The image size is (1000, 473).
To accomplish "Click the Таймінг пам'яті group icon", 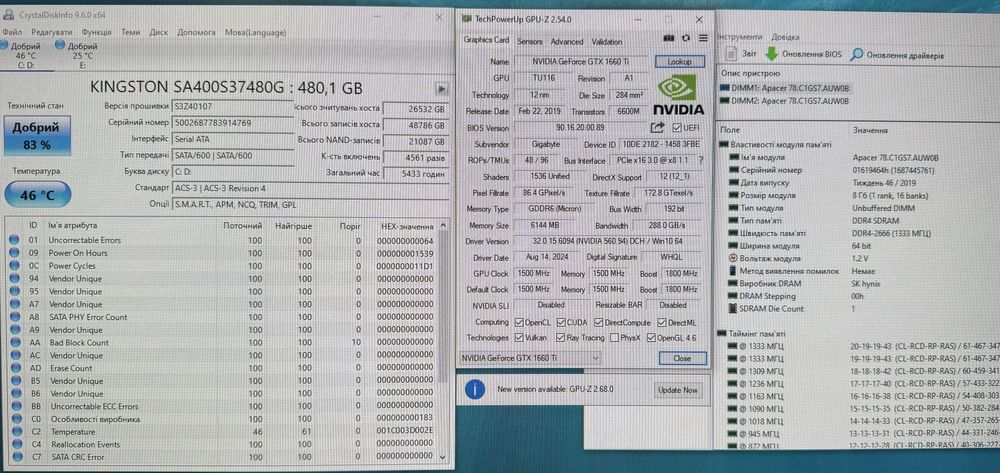I will tap(723, 333).
